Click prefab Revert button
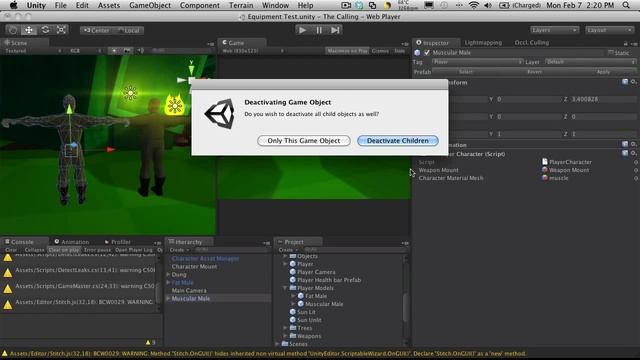The width and height of the screenshot is (640, 360). pos(534,72)
